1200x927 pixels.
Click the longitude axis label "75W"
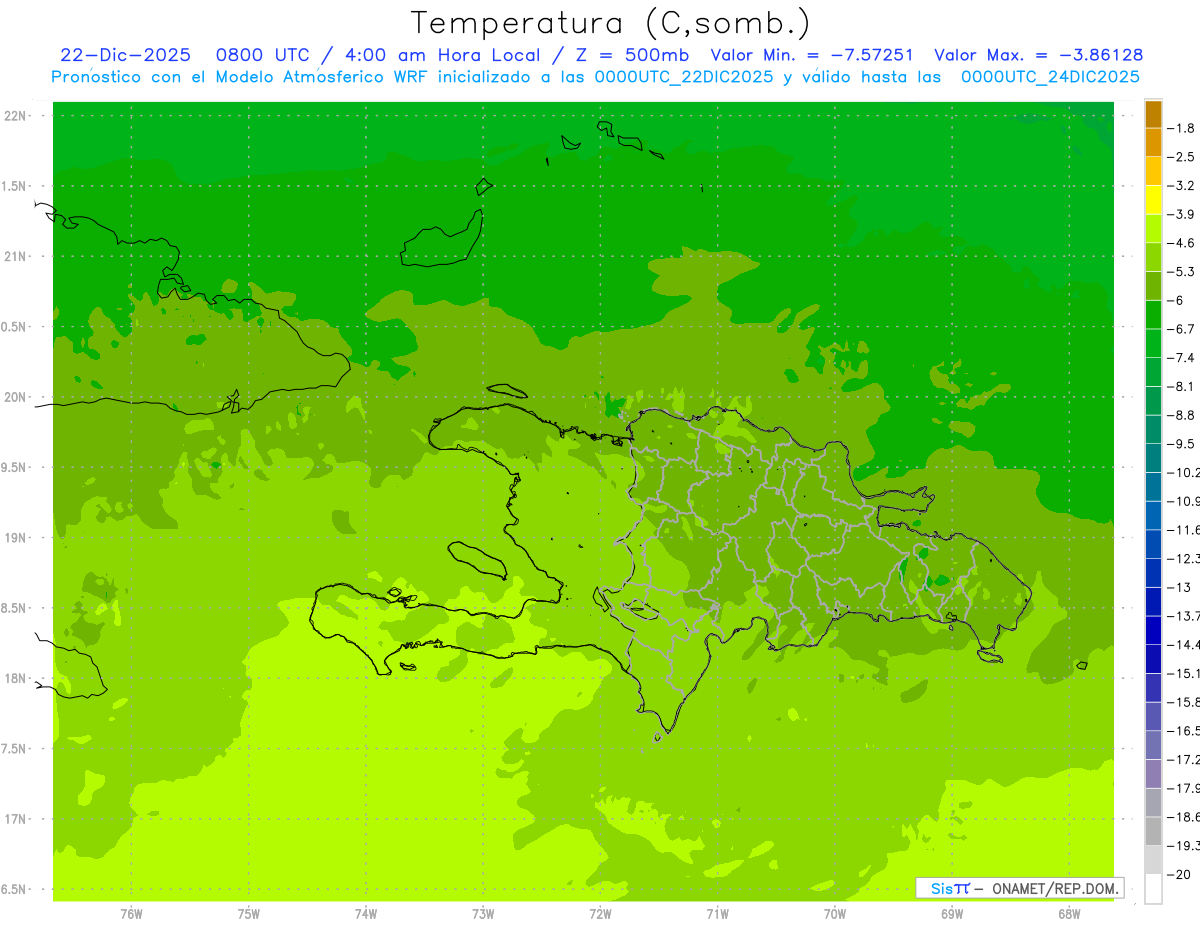(249, 914)
